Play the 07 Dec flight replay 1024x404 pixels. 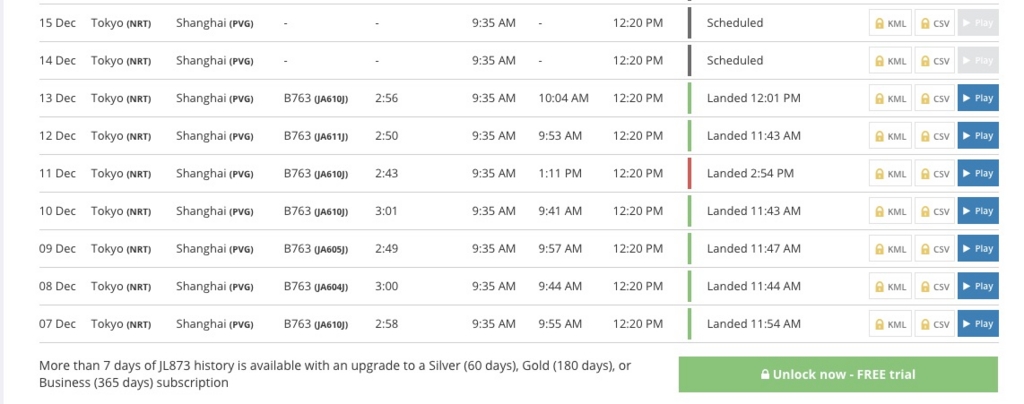pyautogui.click(x=977, y=323)
